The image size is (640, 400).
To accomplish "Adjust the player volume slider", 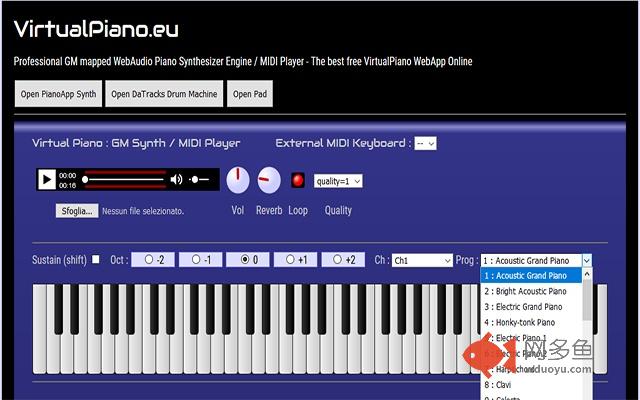I will coord(200,179).
